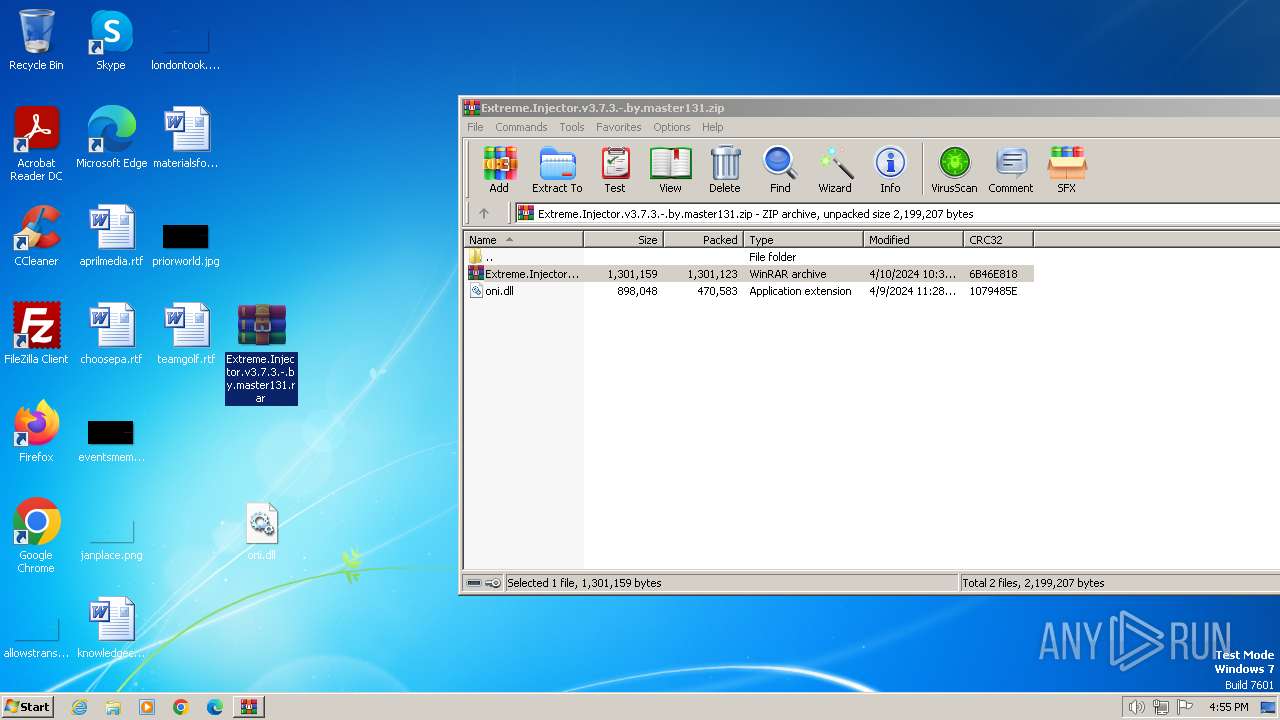The height and width of the screenshot is (720, 1280).
Task: Click the Find toolbar icon
Action: click(x=780, y=170)
